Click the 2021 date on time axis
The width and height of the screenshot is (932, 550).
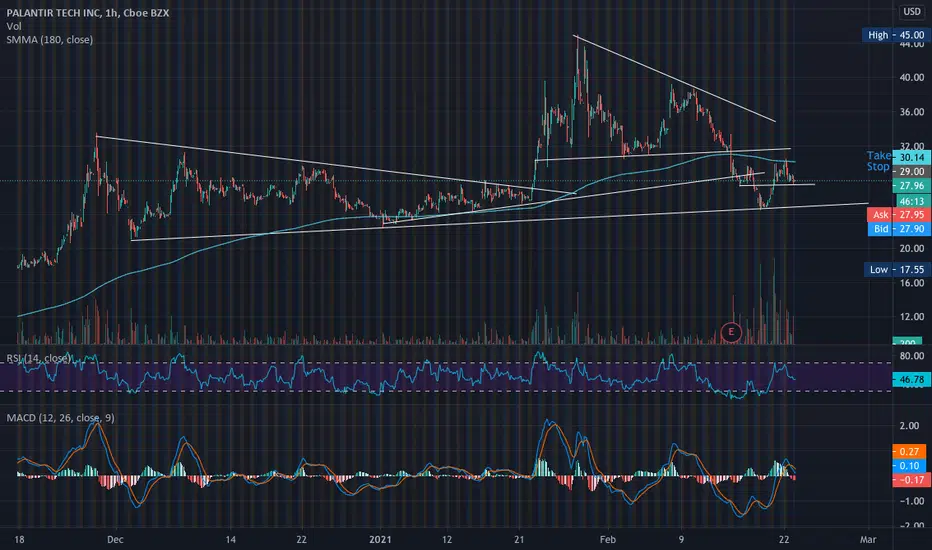(380, 540)
